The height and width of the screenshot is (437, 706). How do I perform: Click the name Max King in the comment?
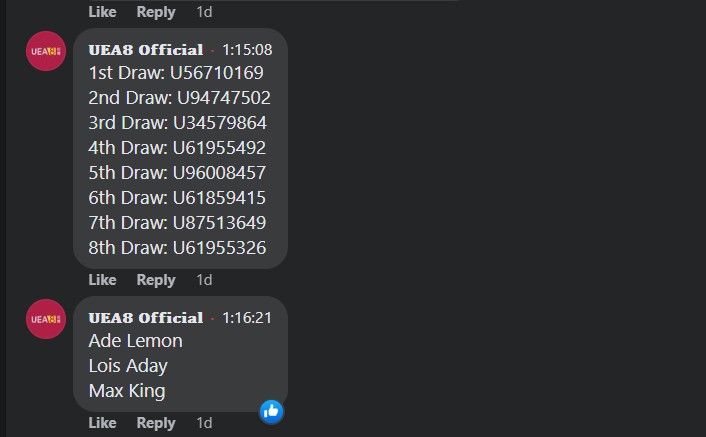(127, 391)
